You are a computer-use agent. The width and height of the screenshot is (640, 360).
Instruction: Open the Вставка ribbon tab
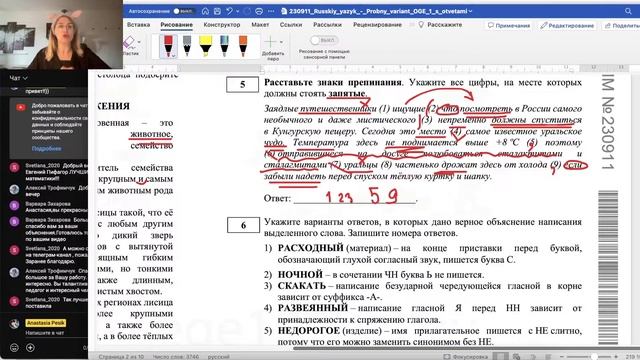(x=138, y=25)
